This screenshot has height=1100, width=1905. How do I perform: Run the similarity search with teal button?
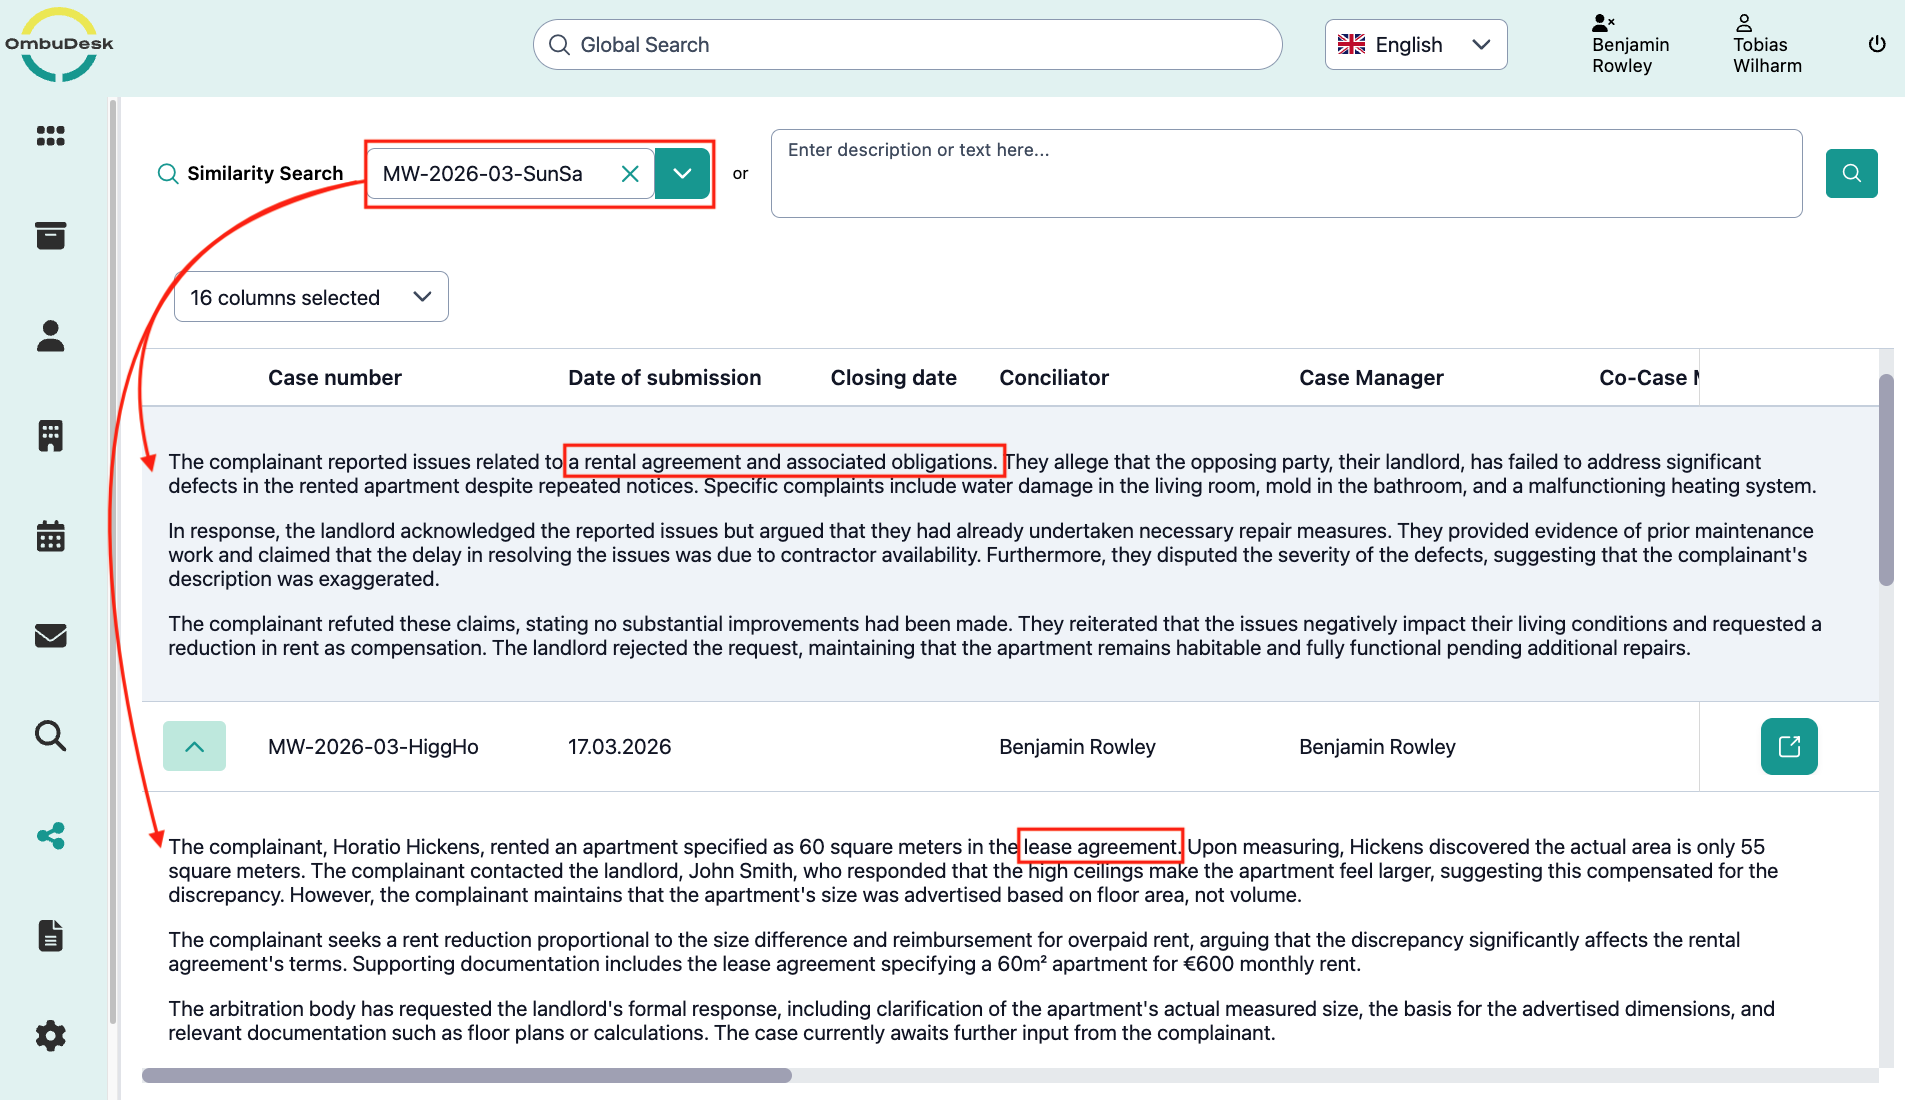point(1851,174)
